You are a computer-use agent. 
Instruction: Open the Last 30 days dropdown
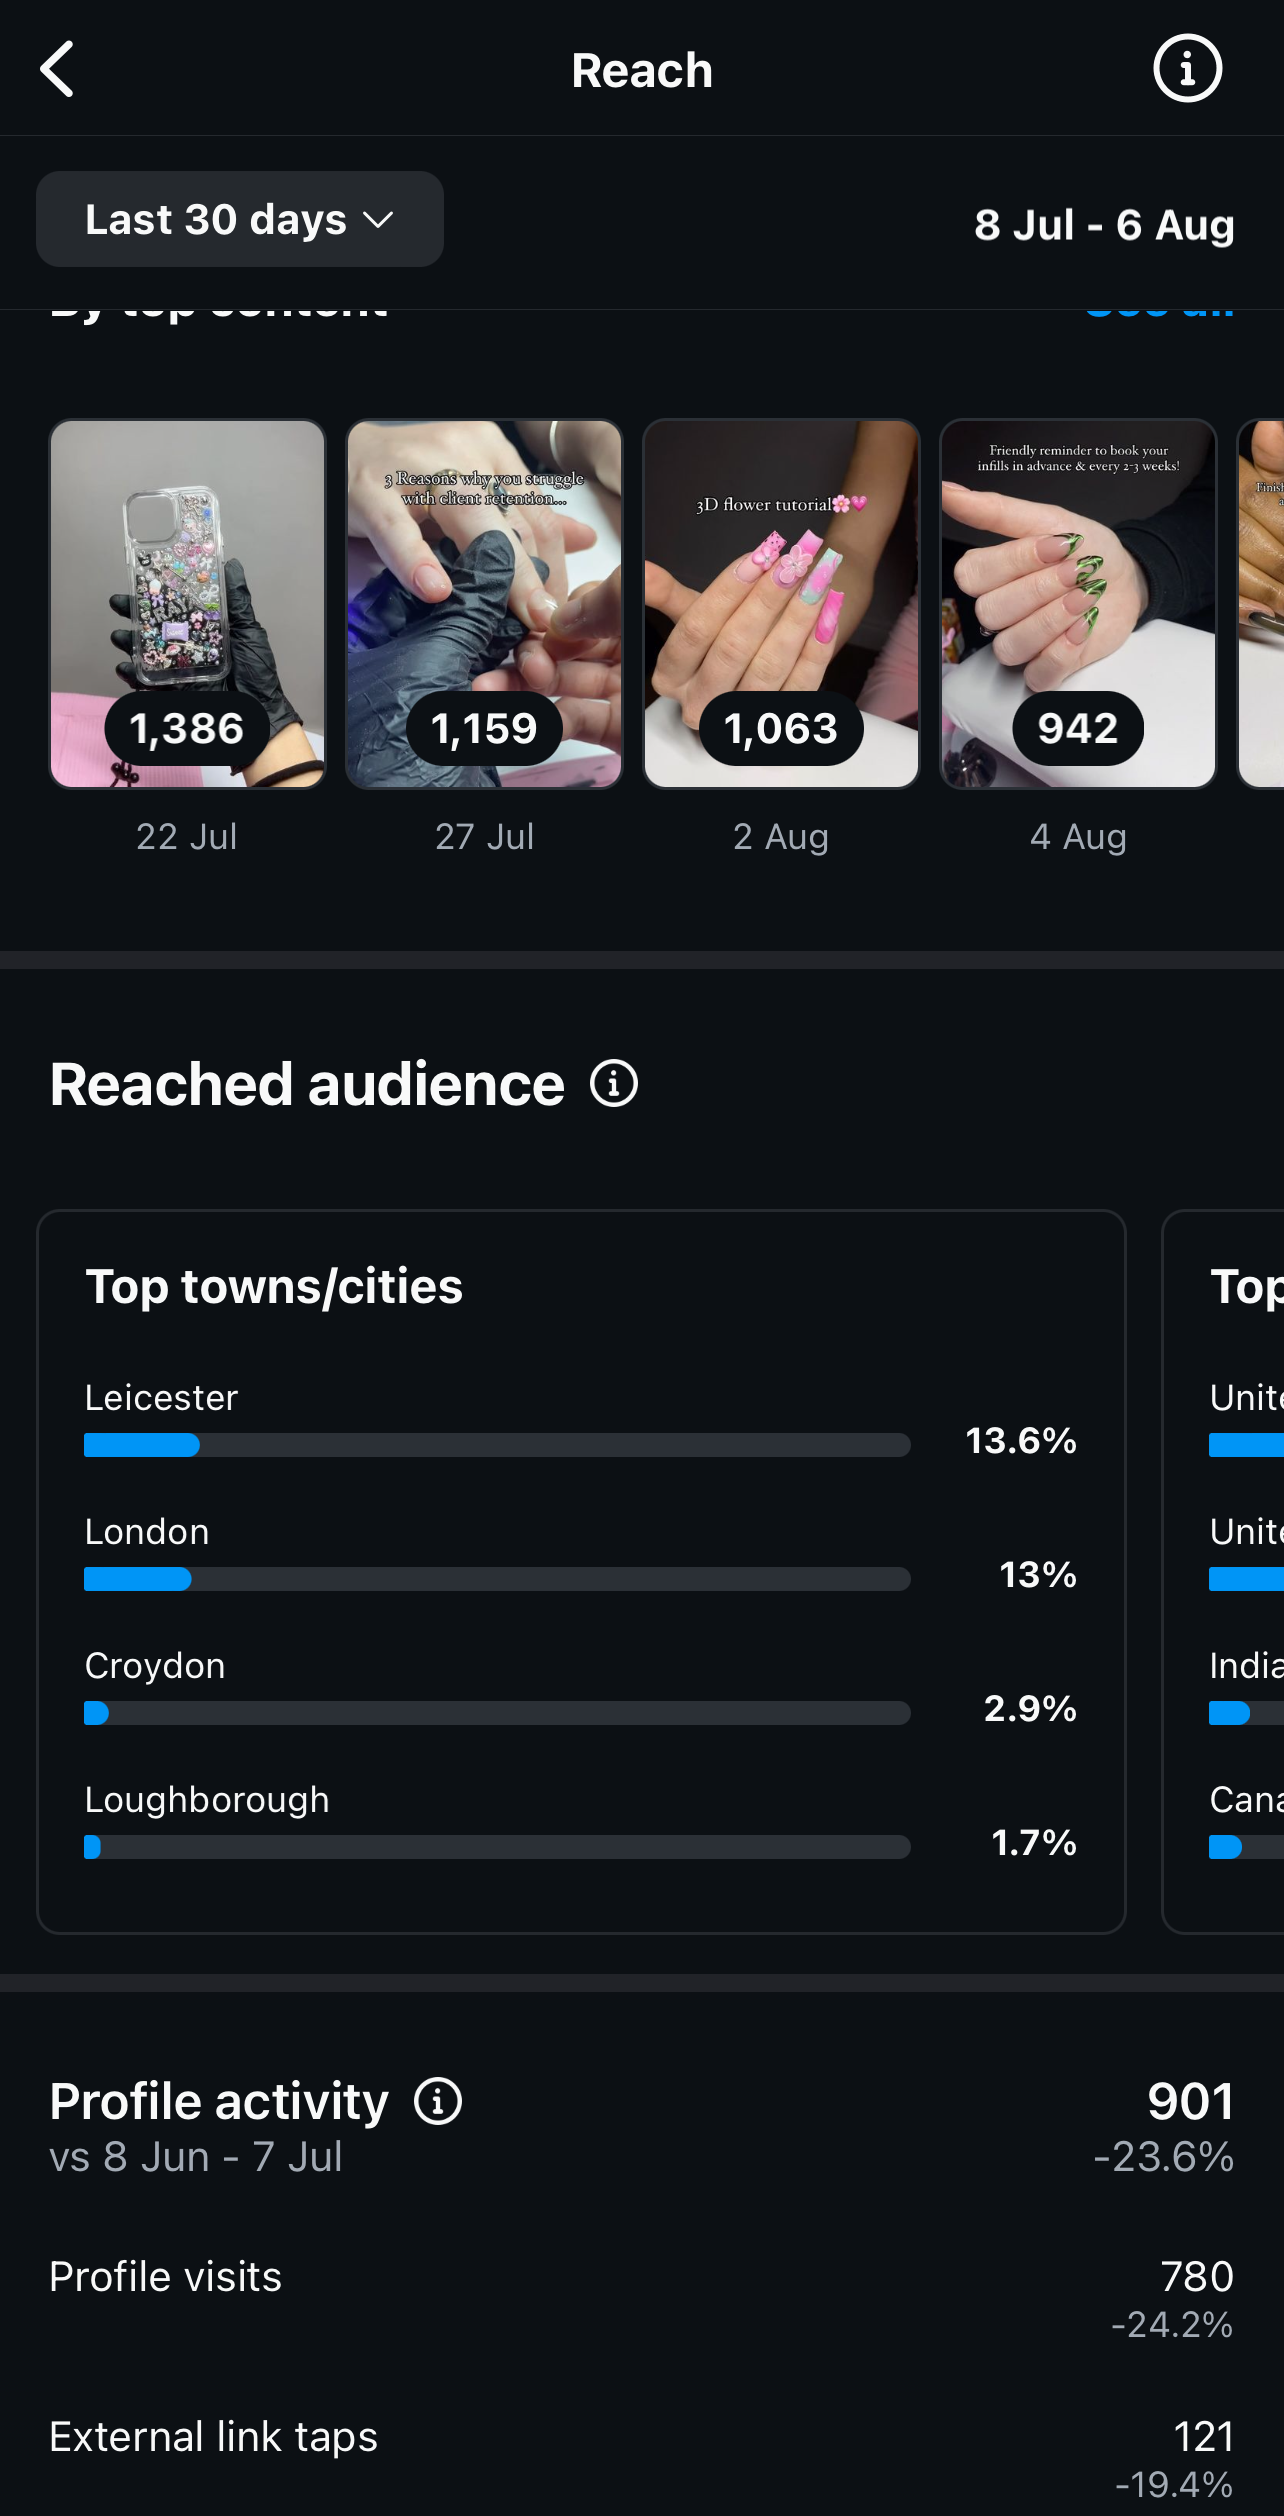click(240, 220)
